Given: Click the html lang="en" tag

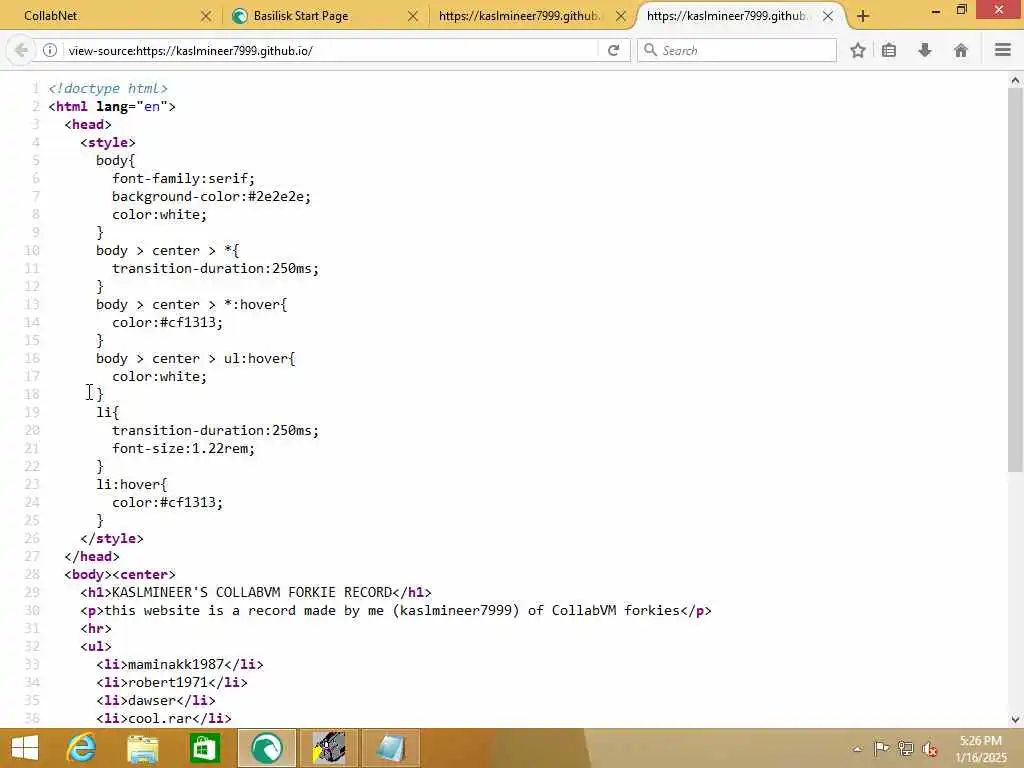Looking at the screenshot, I should point(112,106).
